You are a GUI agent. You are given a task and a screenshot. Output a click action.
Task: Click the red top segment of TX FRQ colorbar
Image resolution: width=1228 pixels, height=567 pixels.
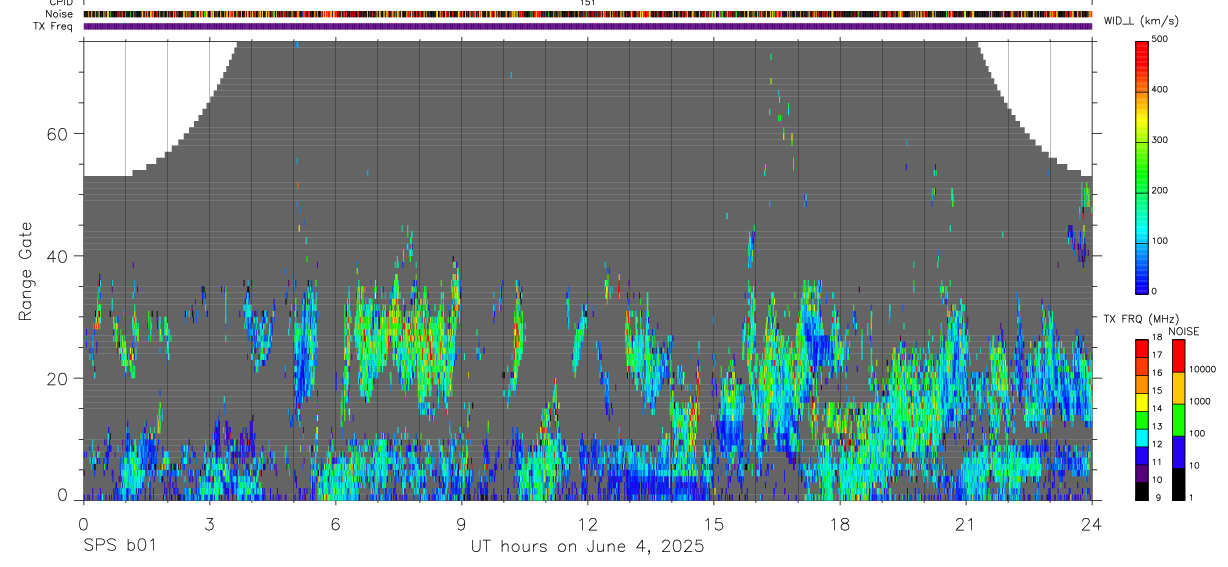point(1142,347)
